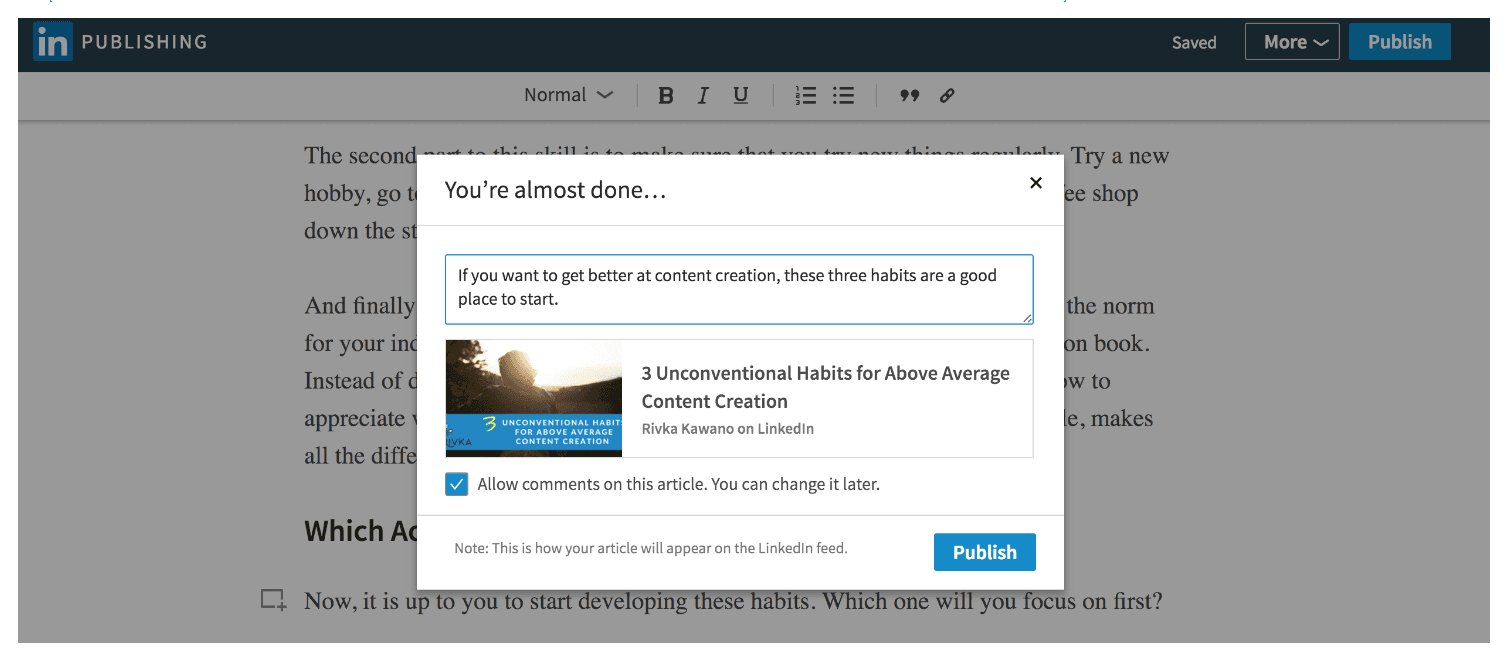Confirm with the Publish button in the dialog

pyautogui.click(x=984, y=552)
